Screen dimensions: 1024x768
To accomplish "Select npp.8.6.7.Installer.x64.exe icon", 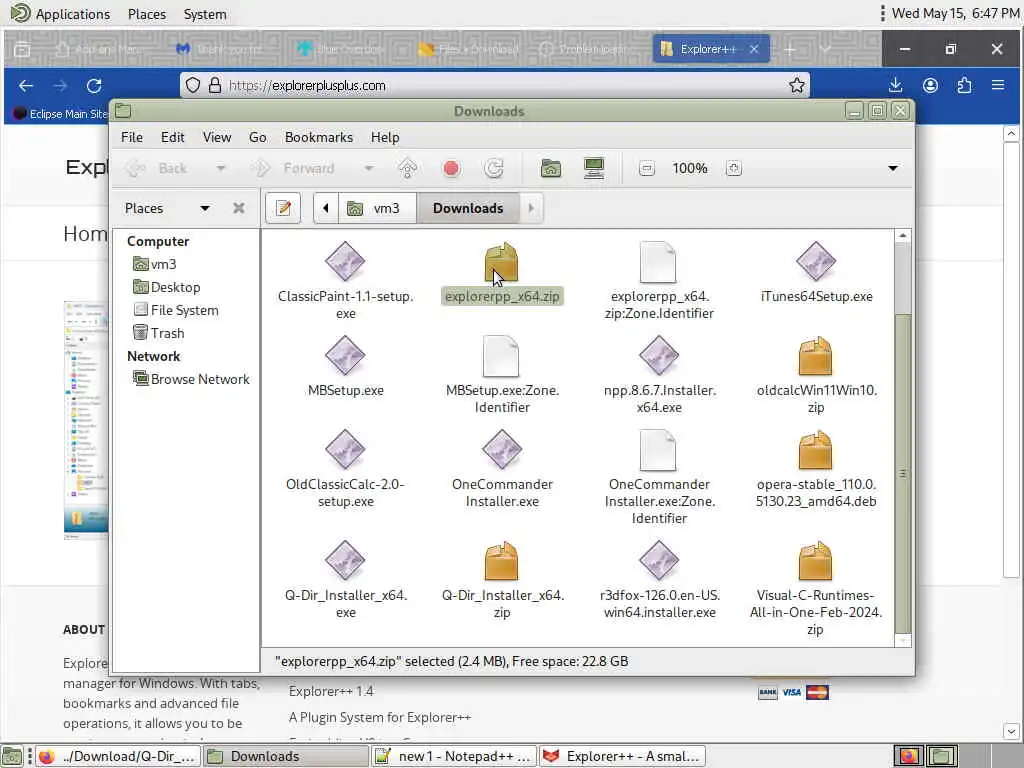I will tap(658, 356).
